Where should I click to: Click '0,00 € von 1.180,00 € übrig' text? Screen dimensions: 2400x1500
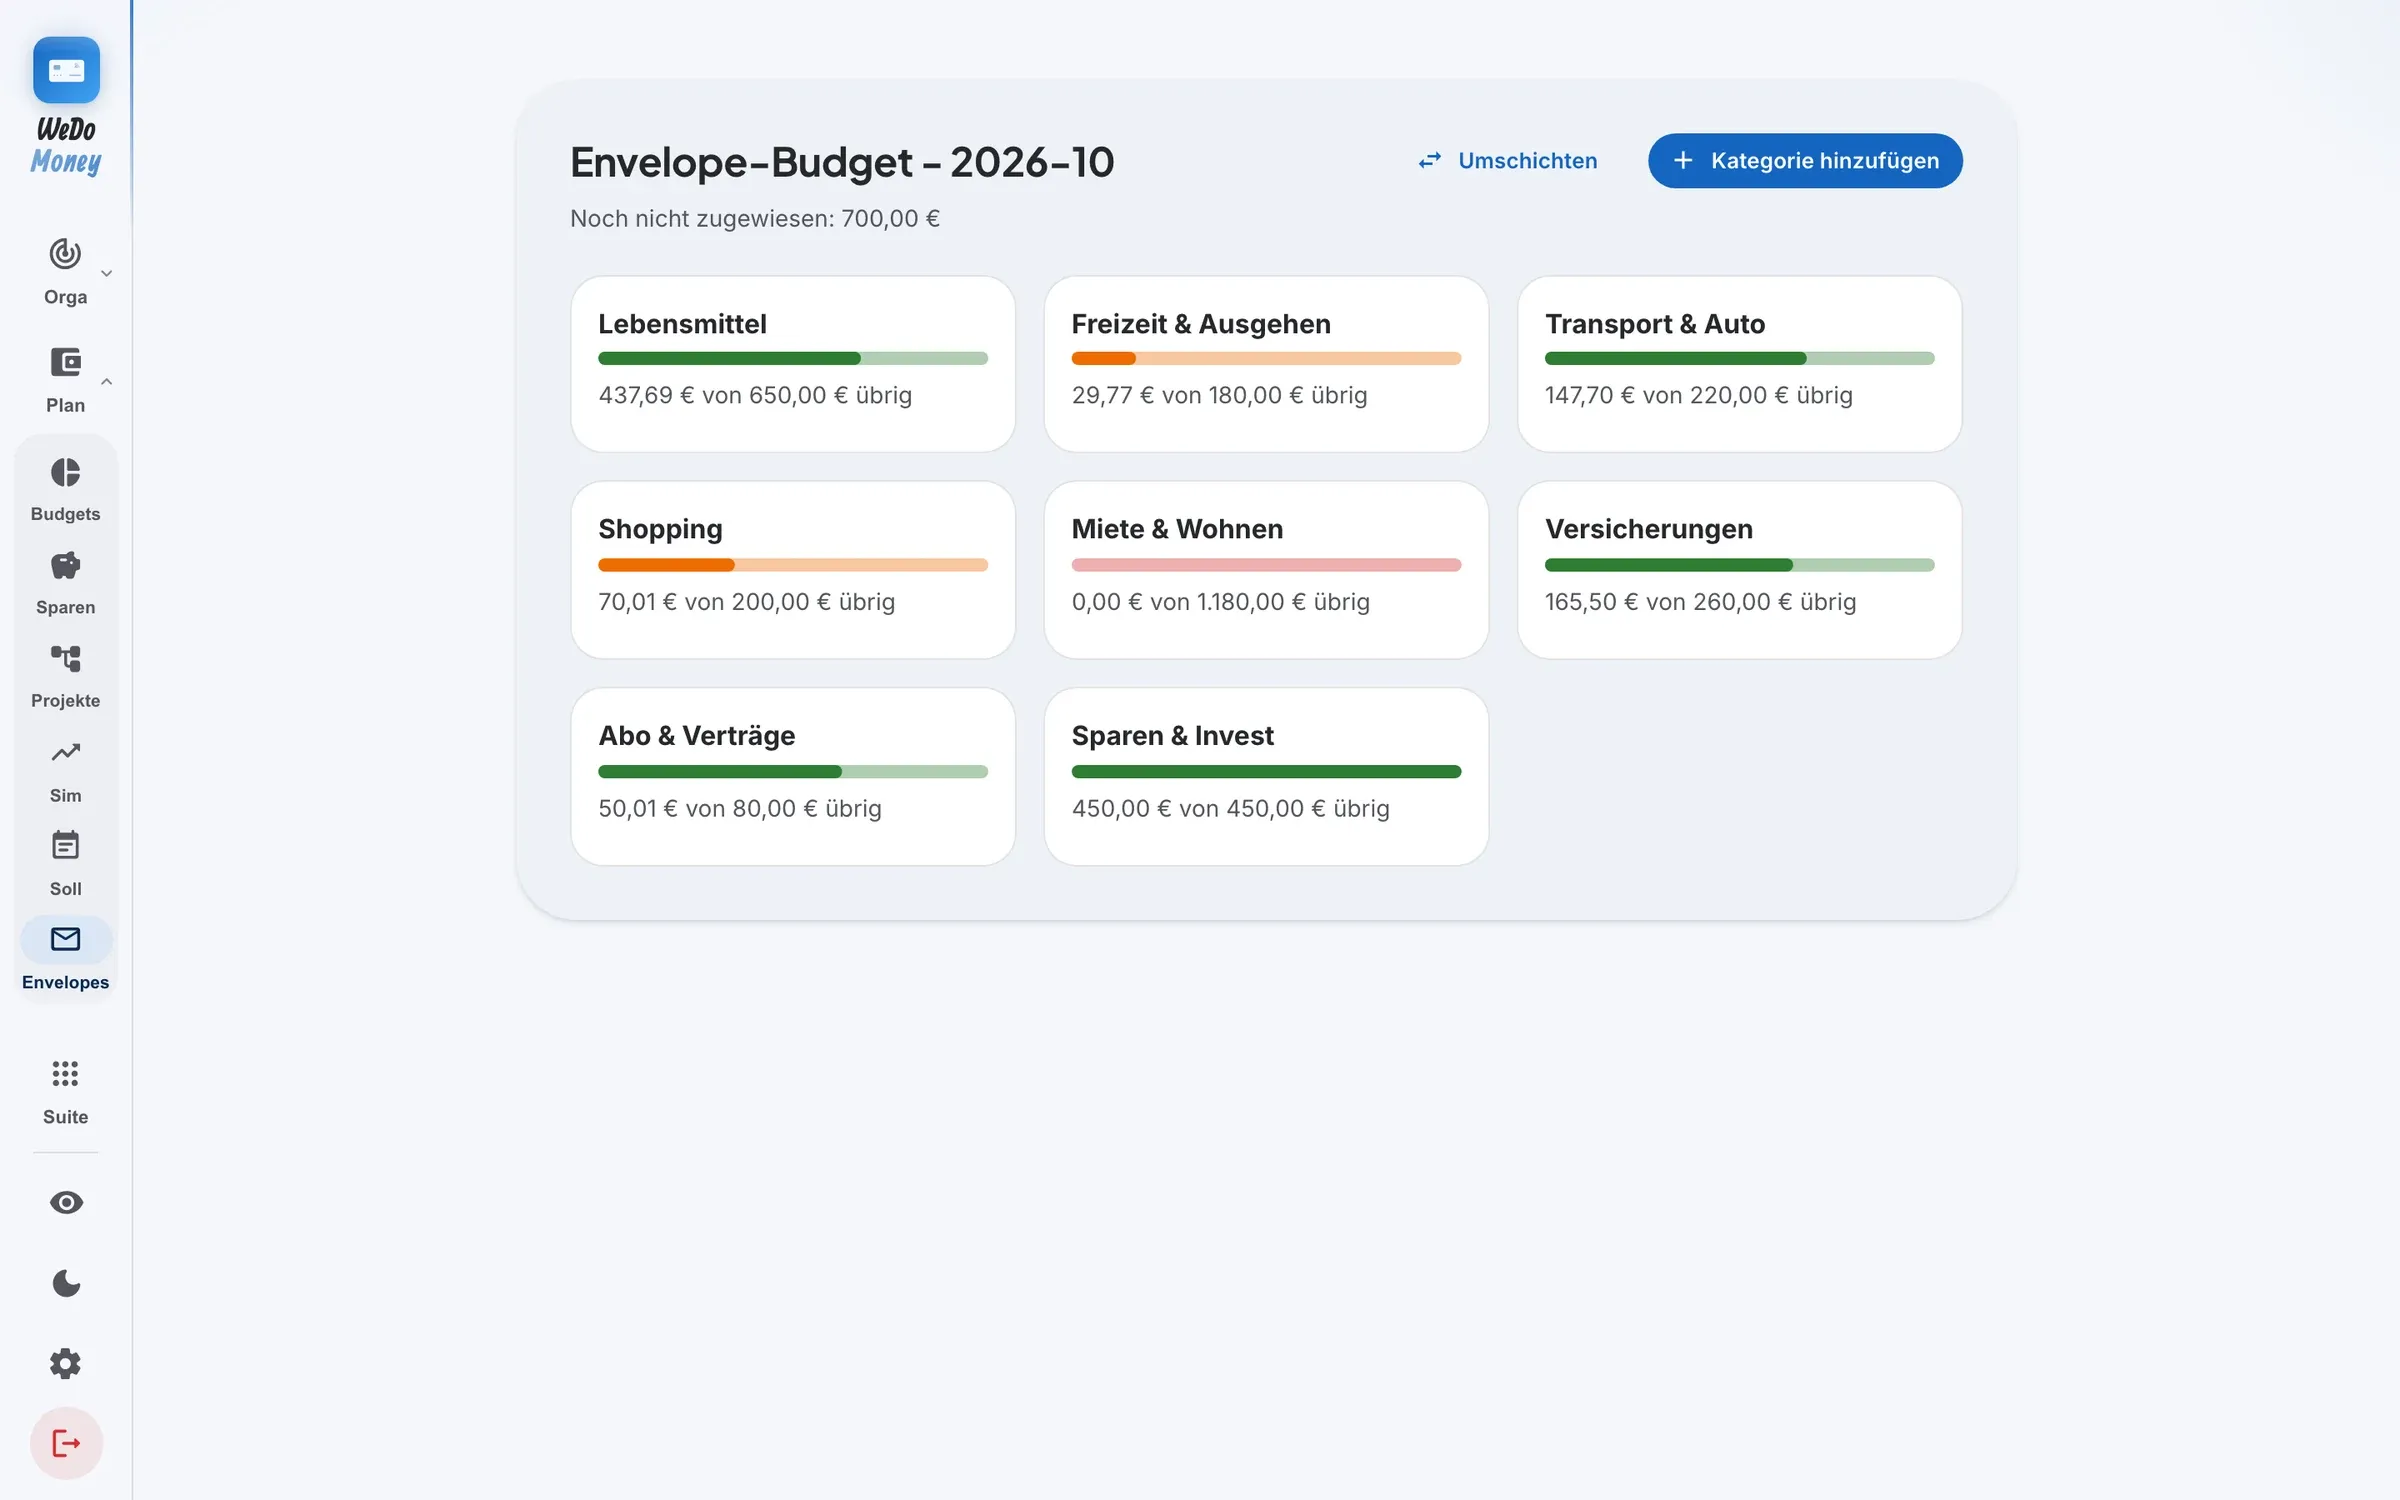pos(1221,602)
